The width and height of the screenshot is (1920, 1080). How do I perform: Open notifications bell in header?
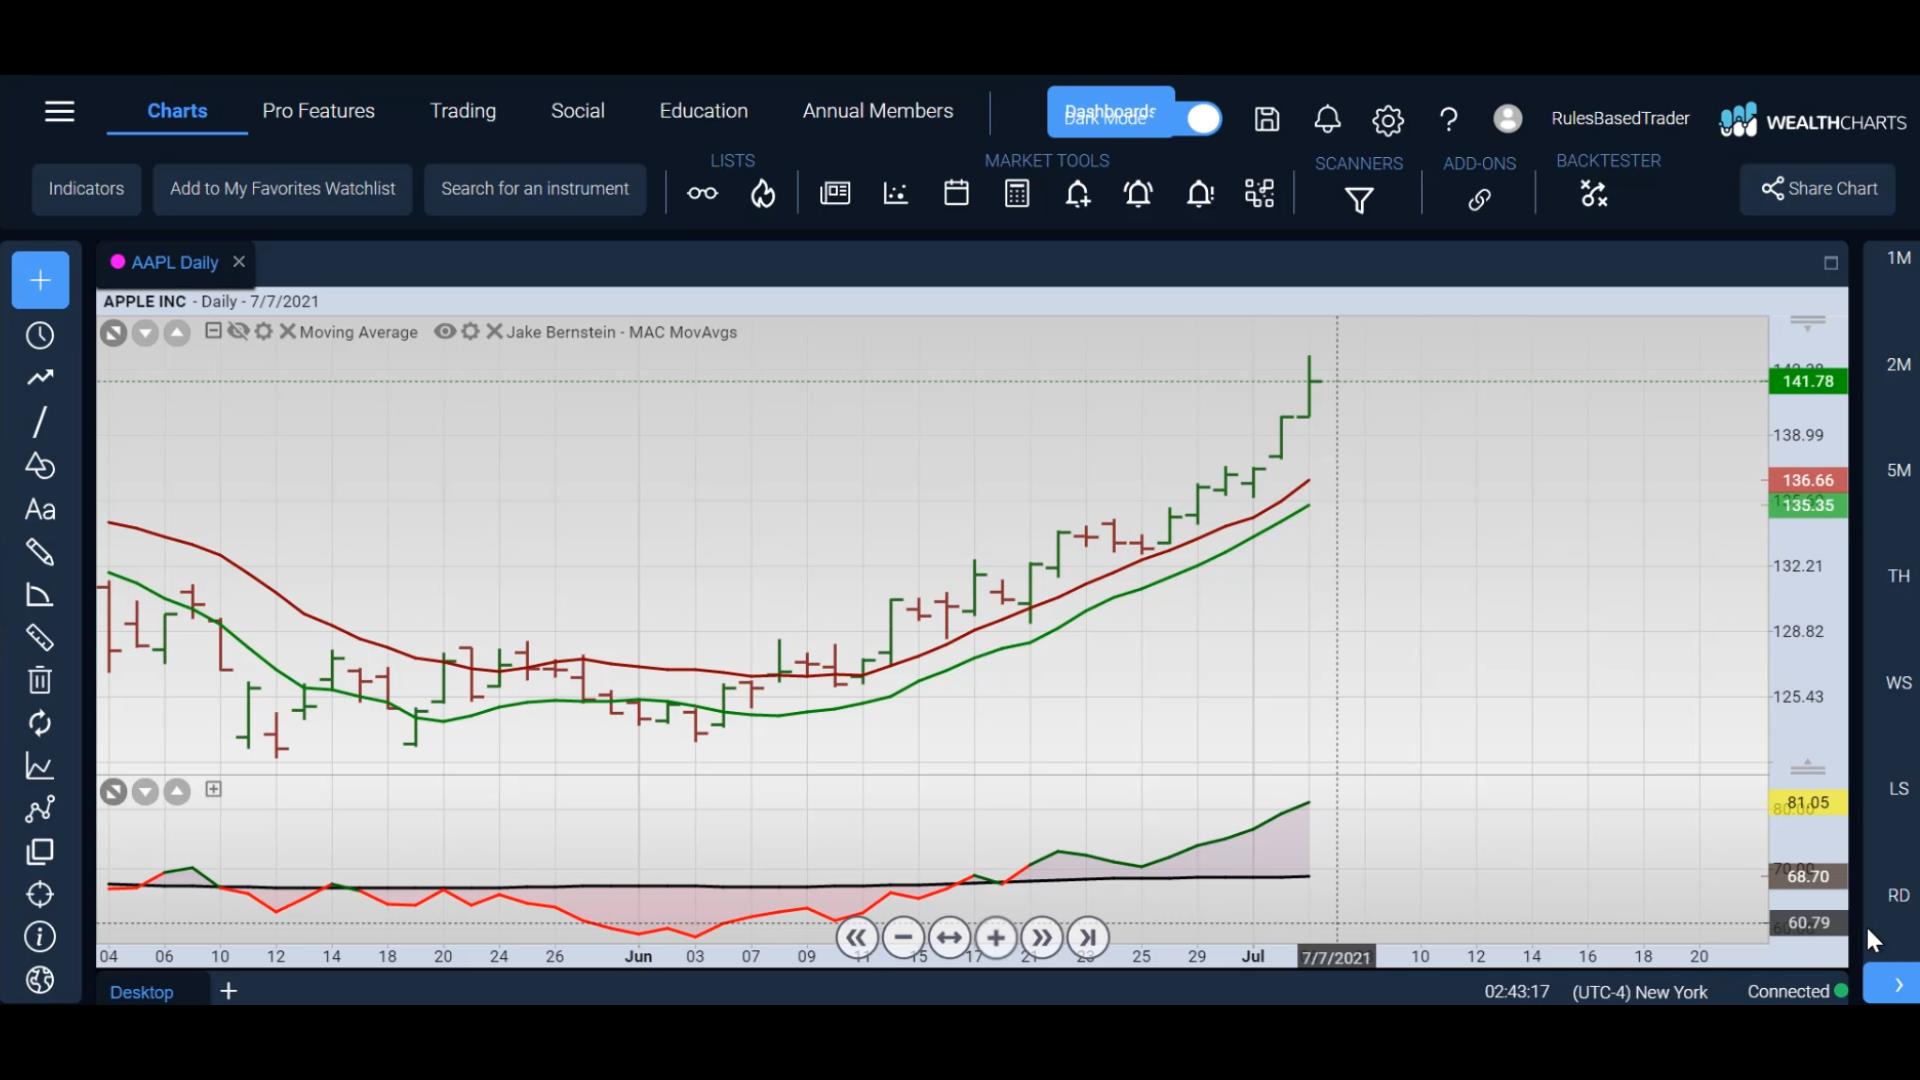pos(1327,120)
